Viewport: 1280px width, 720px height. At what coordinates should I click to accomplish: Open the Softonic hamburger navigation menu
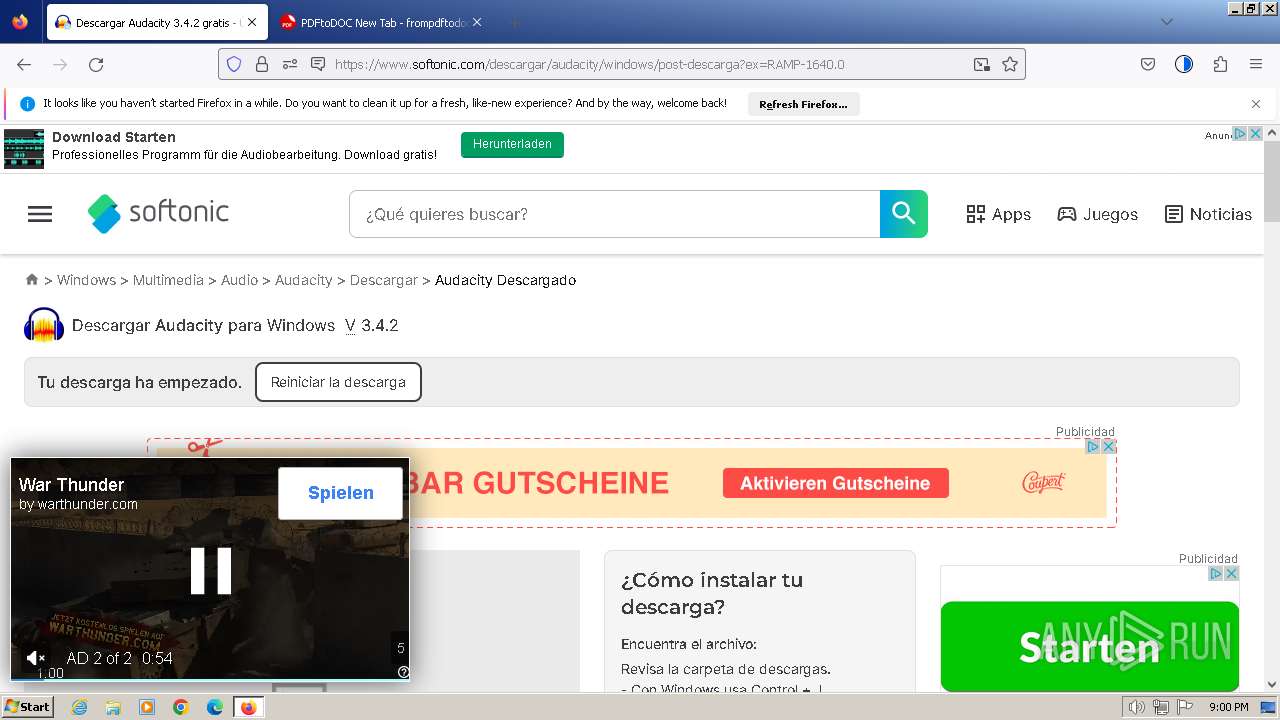pyautogui.click(x=40, y=214)
